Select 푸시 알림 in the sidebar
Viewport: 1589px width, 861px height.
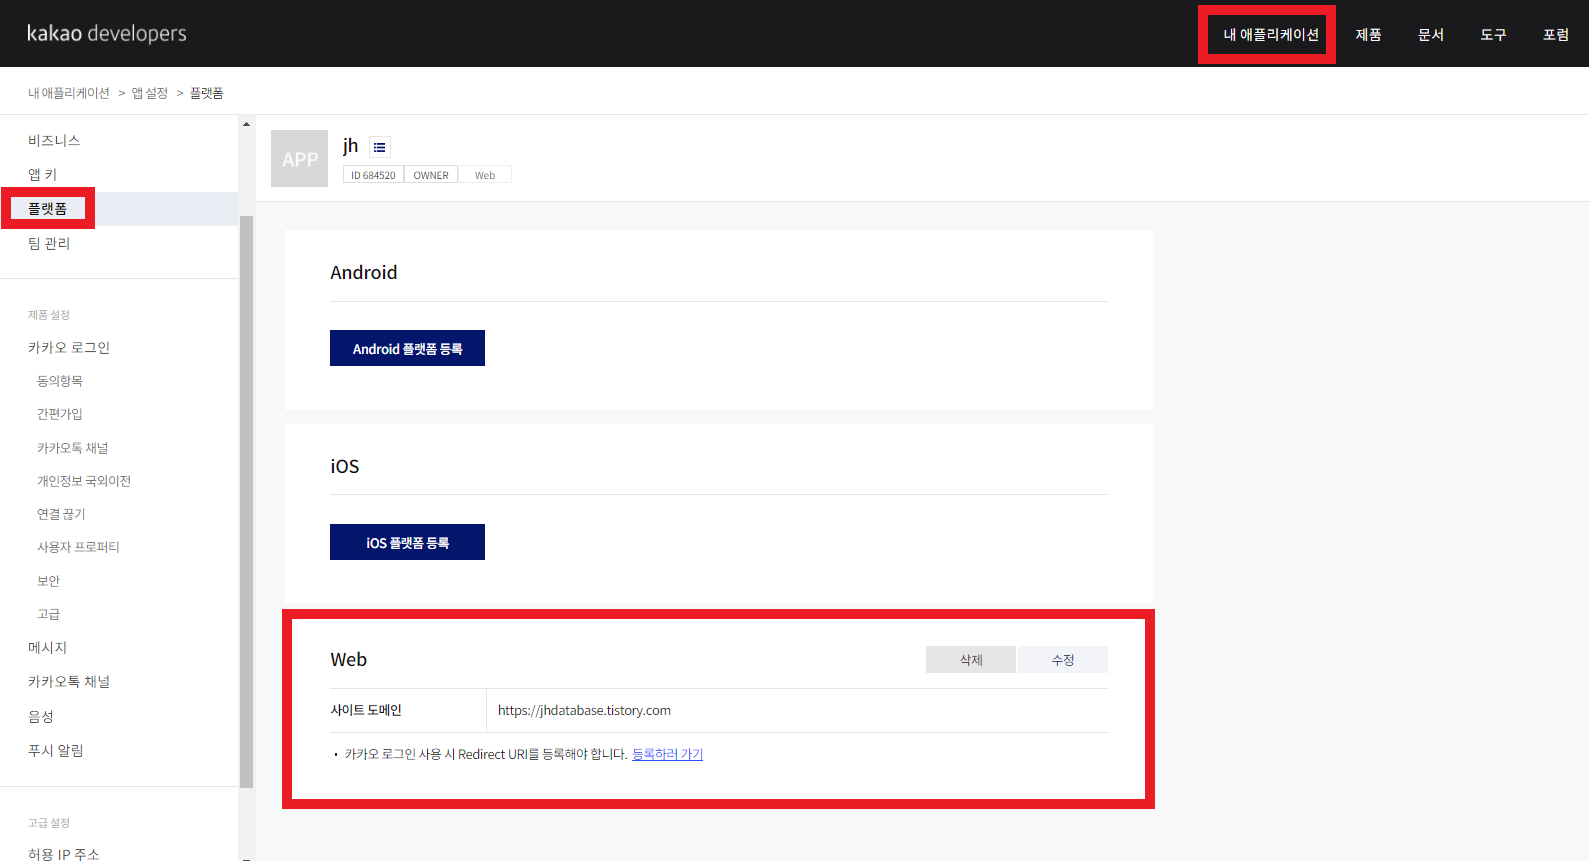coord(56,750)
